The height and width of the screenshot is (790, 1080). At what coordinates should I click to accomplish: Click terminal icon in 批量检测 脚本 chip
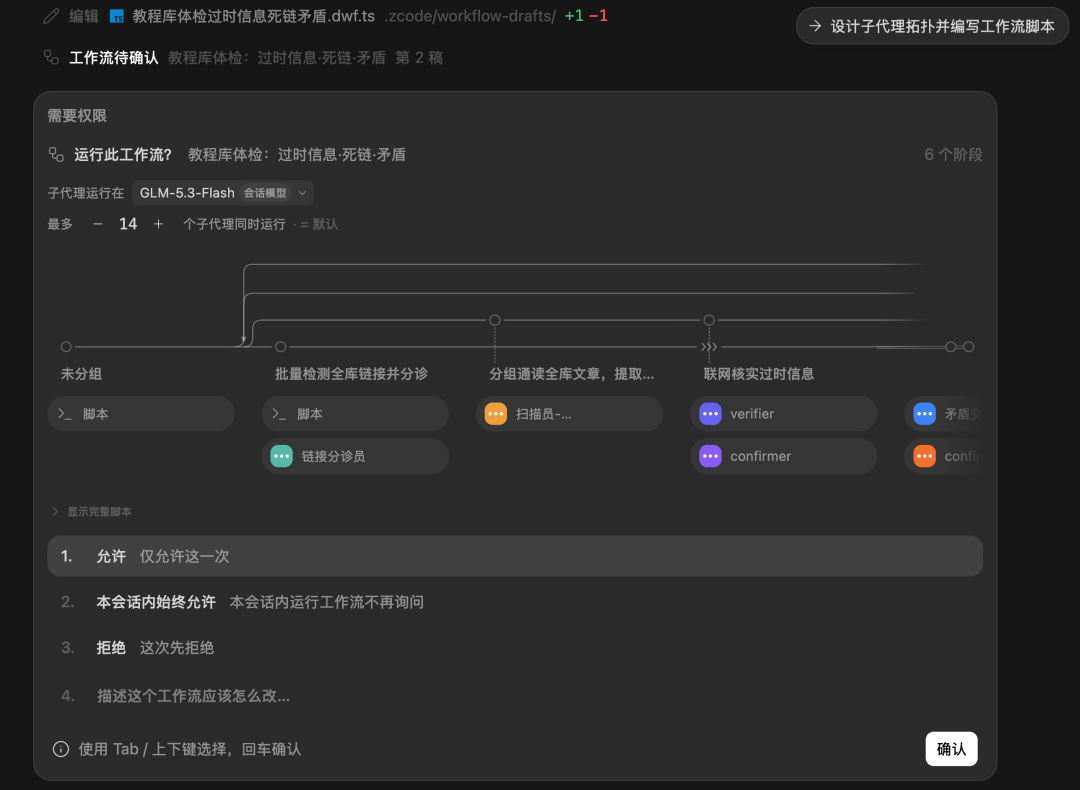click(x=280, y=413)
